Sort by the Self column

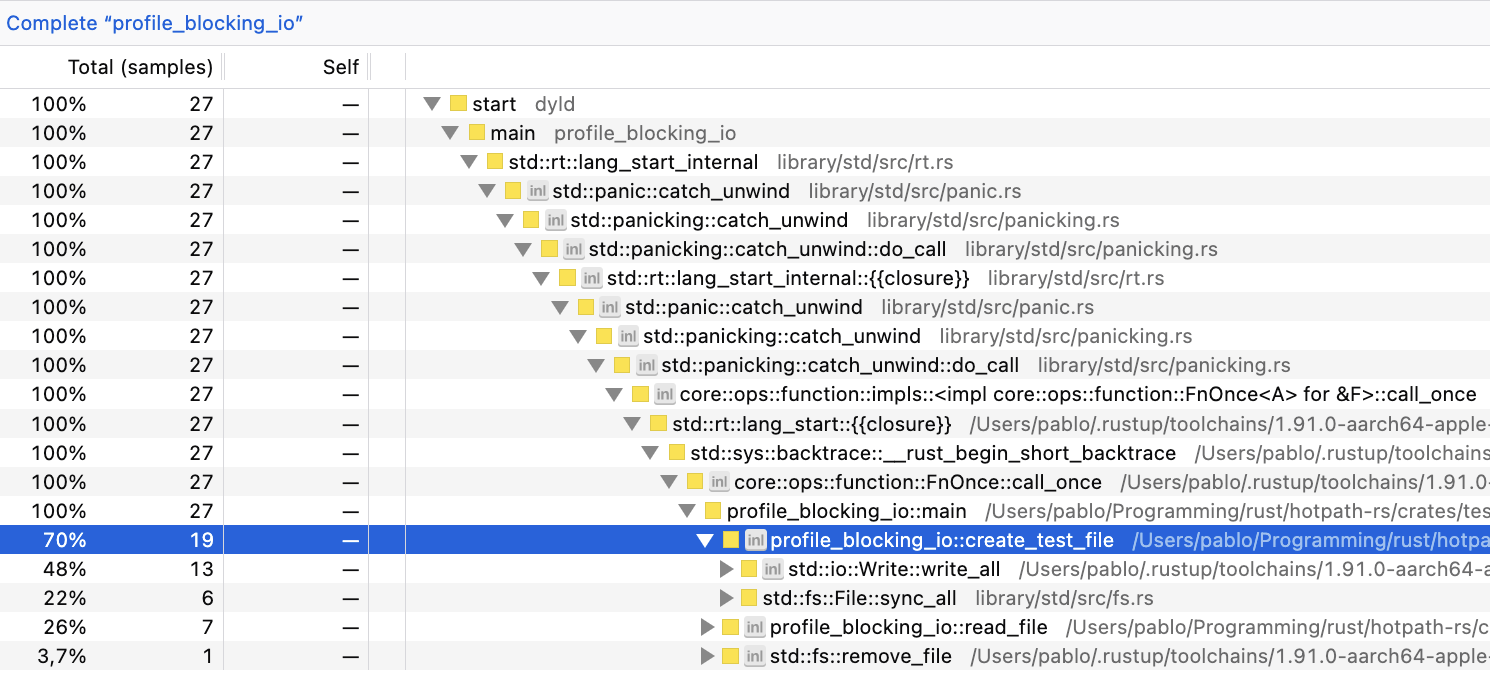[342, 66]
